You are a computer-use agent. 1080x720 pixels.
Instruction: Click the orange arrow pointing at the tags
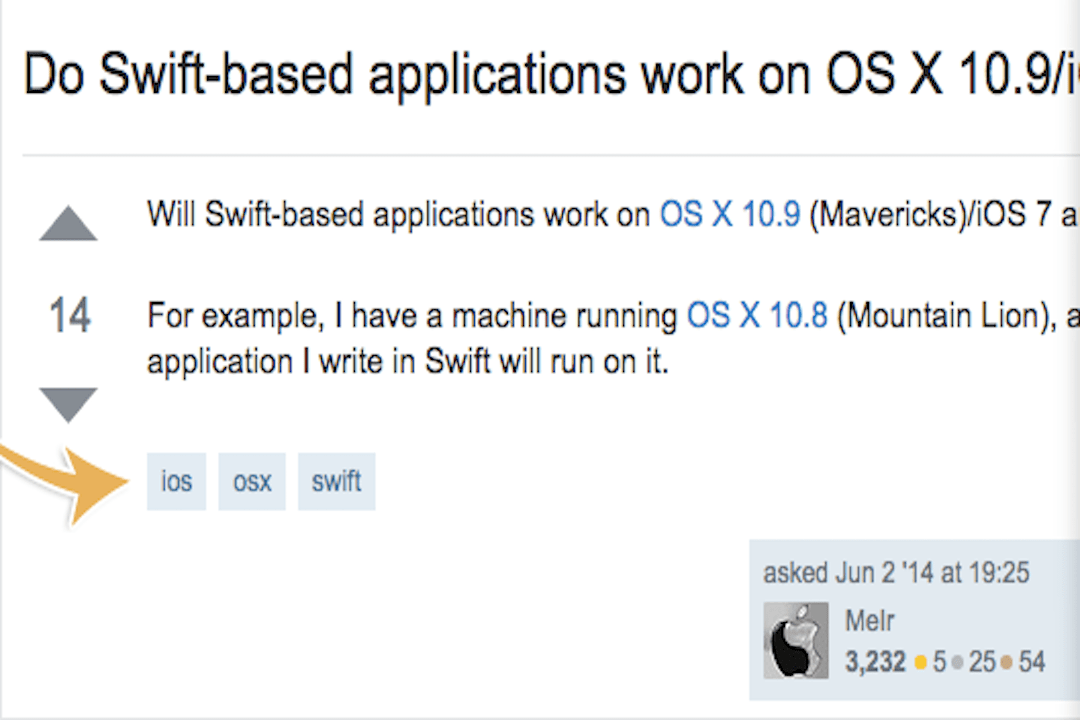pos(70,480)
